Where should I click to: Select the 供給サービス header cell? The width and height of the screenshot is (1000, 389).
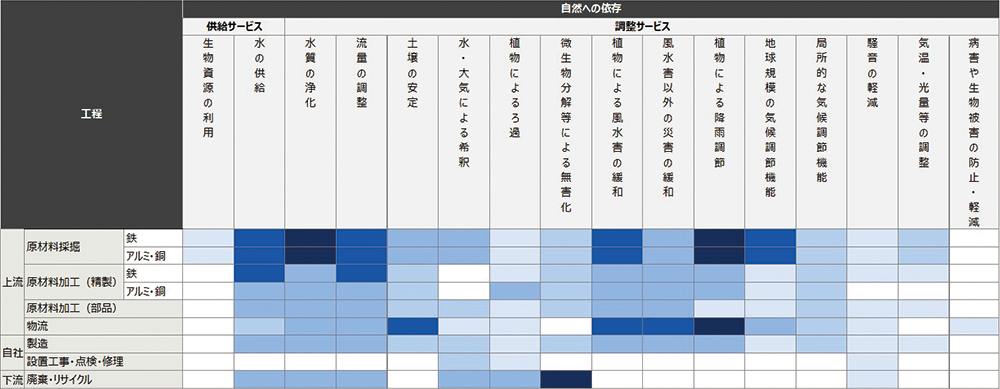point(233,27)
